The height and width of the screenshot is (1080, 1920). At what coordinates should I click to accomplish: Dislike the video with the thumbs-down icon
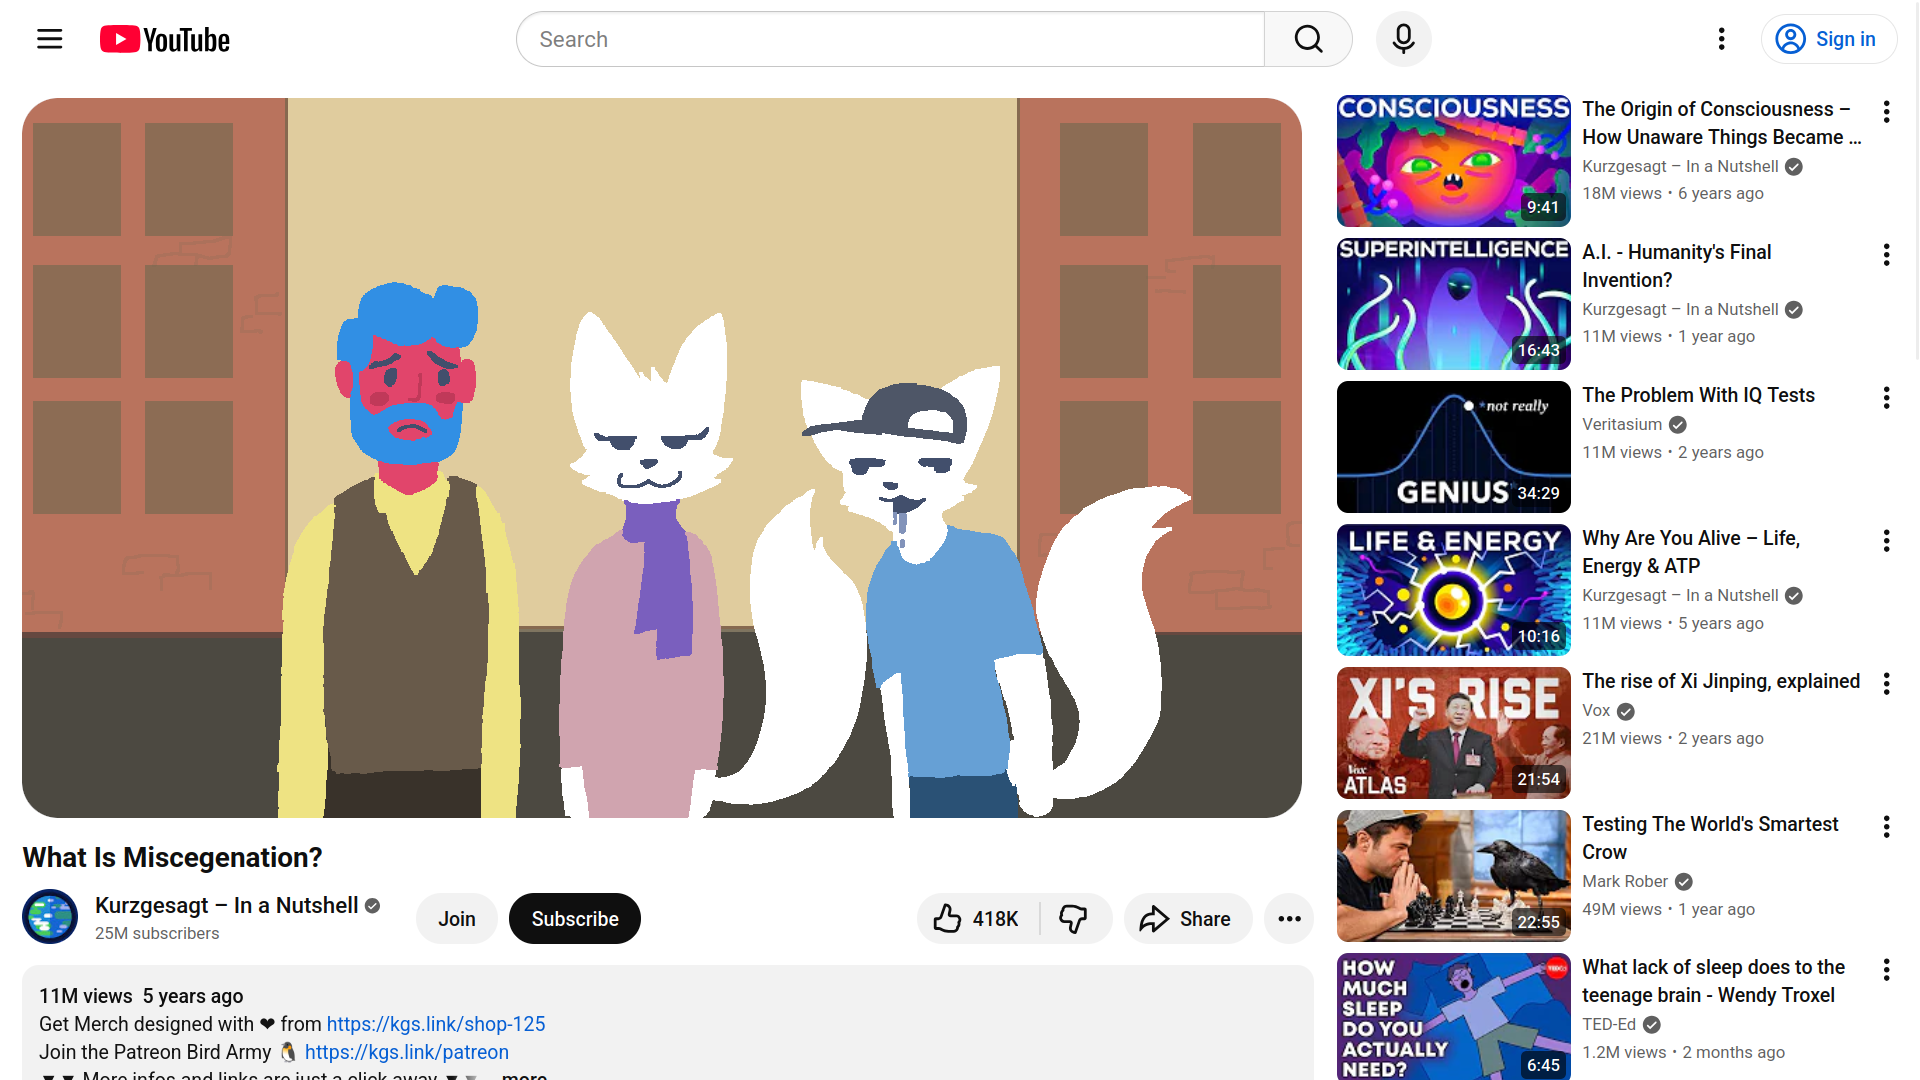(1073, 918)
